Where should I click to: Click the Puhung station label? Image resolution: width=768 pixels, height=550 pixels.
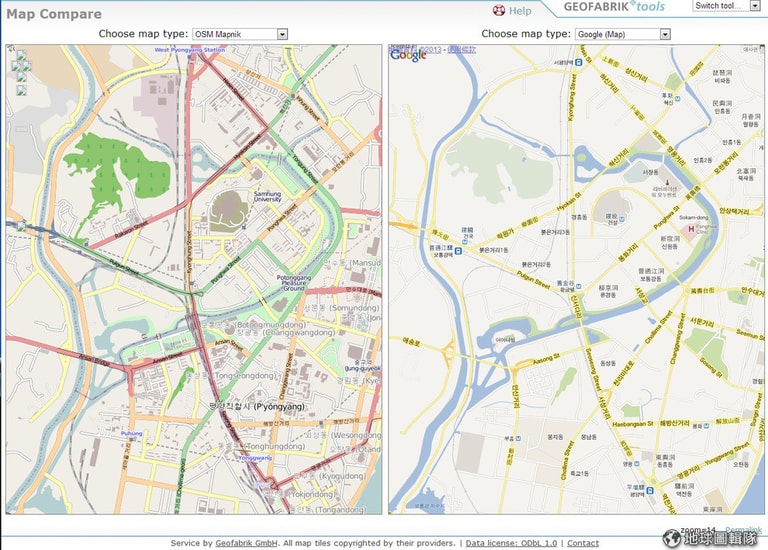(131, 433)
